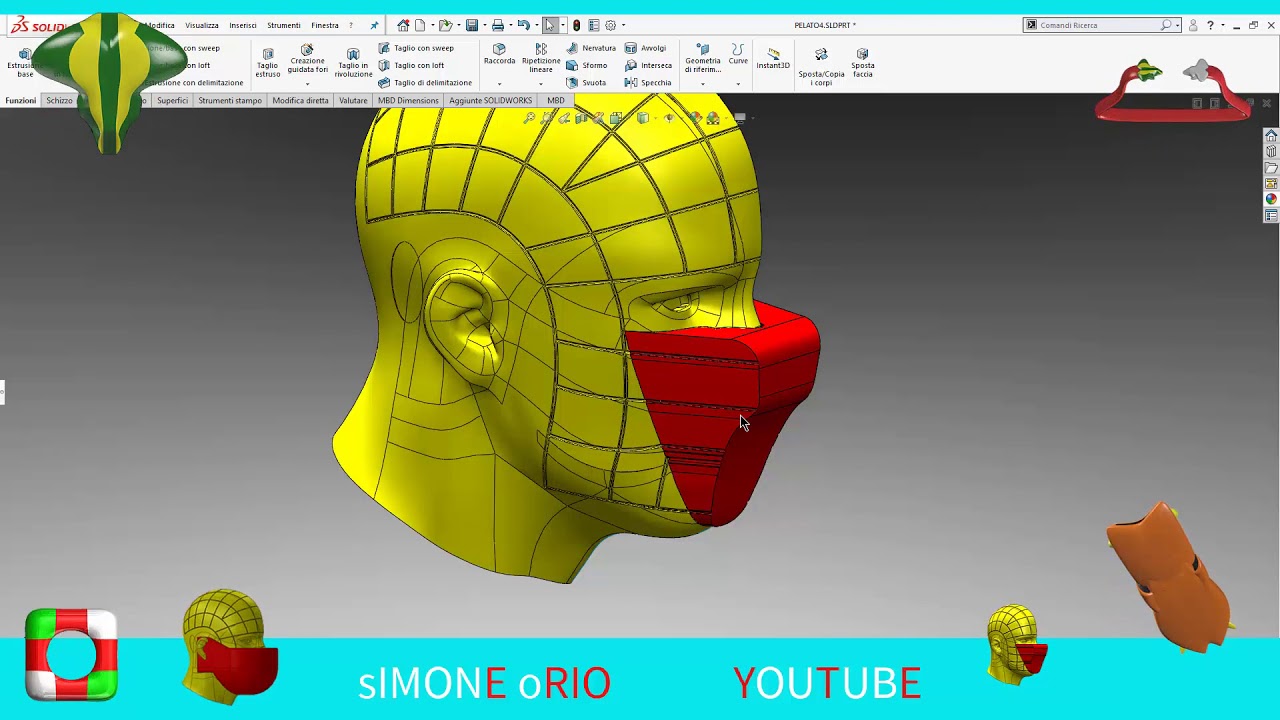
Task: Toggle the menu bar pin
Action: tap(374, 25)
